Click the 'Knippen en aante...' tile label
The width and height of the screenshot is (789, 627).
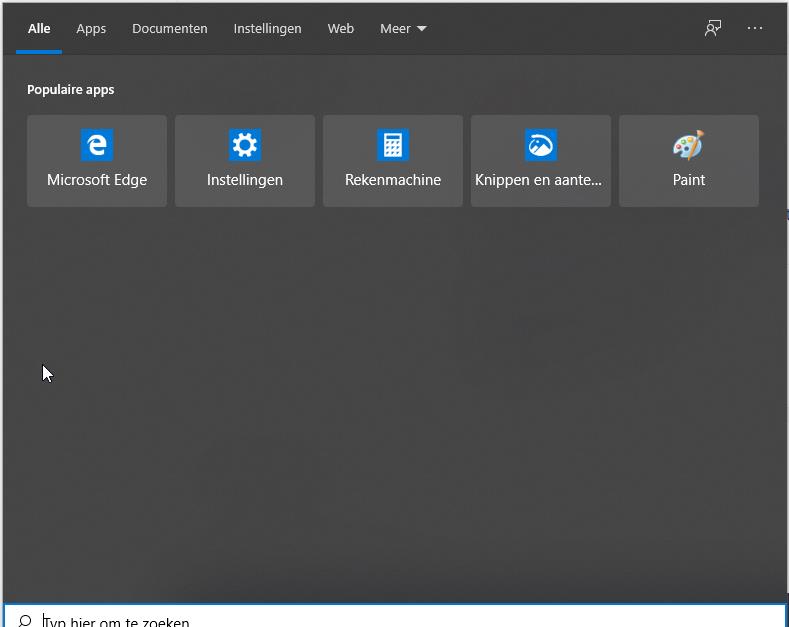[539, 180]
